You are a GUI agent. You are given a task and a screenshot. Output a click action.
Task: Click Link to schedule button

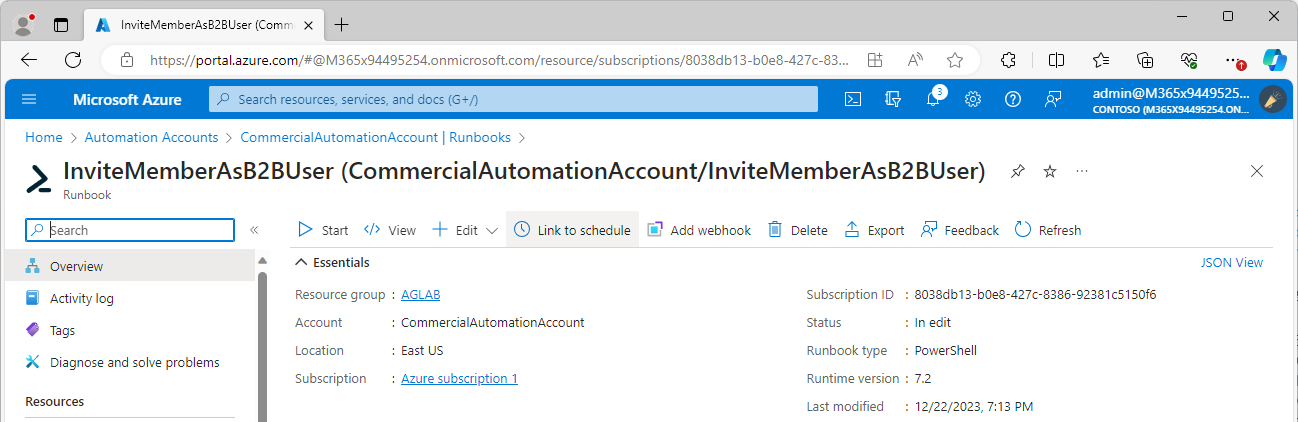tap(572, 230)
